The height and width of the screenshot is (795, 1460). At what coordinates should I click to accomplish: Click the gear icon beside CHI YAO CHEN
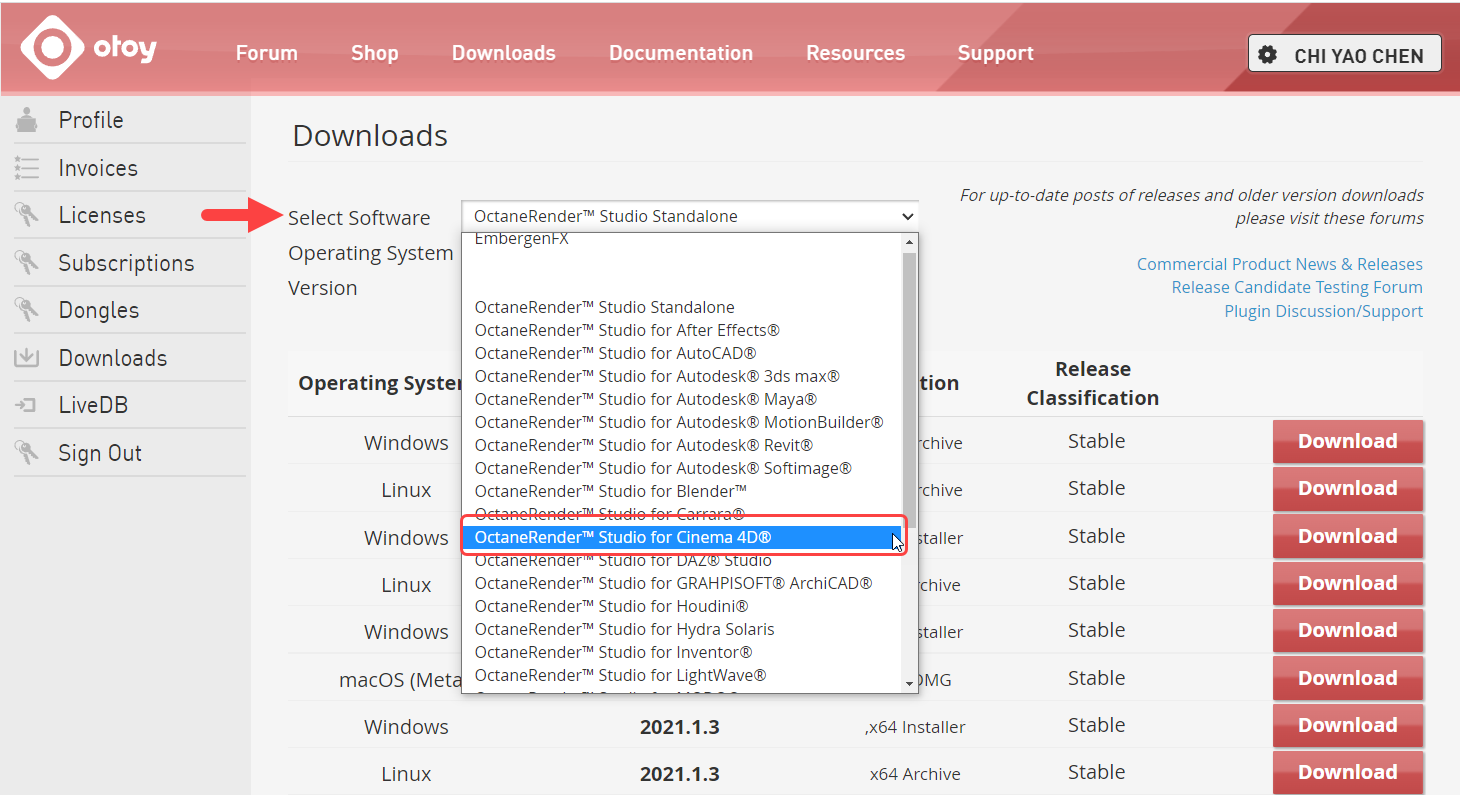(1267, 55)
